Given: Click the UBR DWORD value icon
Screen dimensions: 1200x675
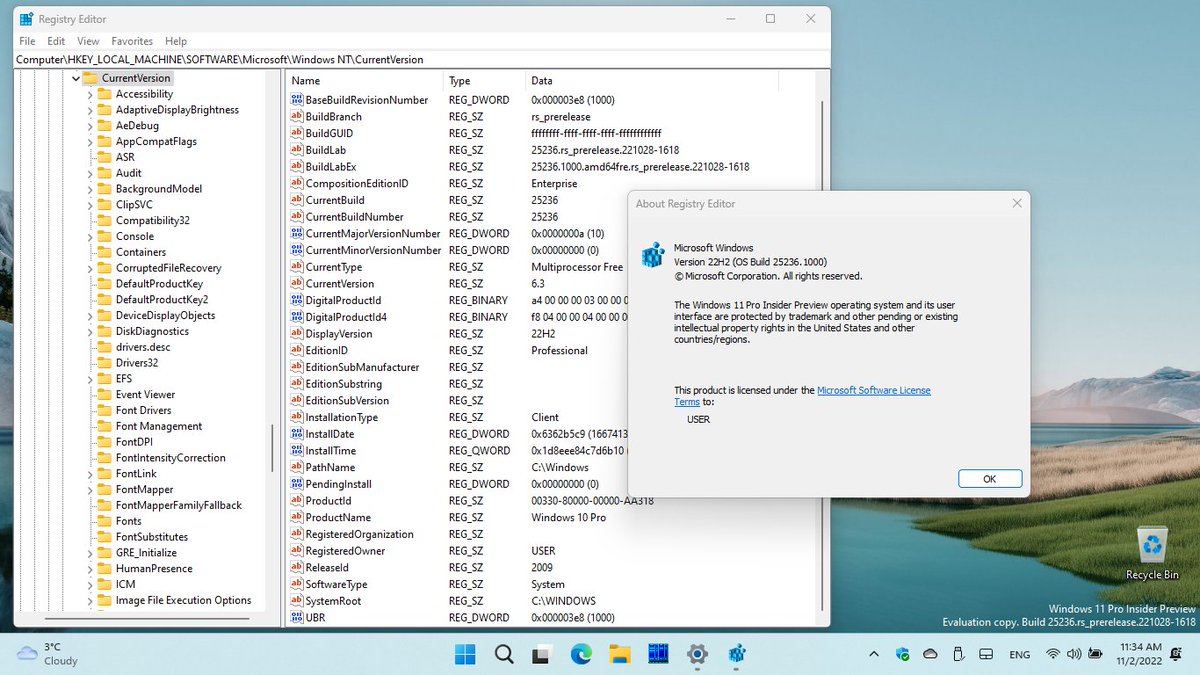Looking at the screenshot, I should coord(296,618).
